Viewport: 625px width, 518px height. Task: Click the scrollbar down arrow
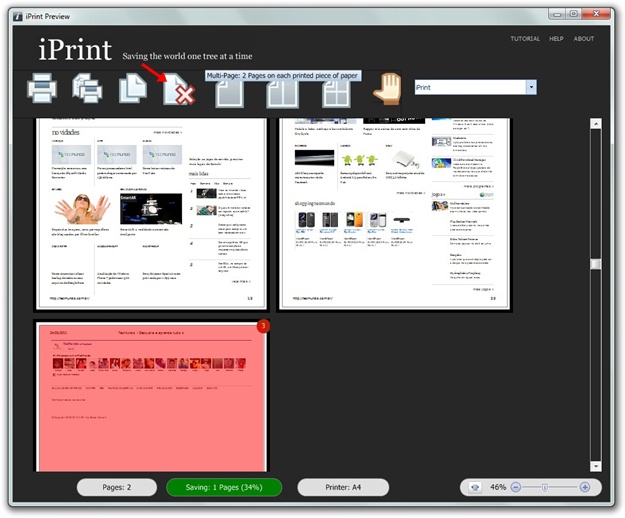(x=596, y=466)
